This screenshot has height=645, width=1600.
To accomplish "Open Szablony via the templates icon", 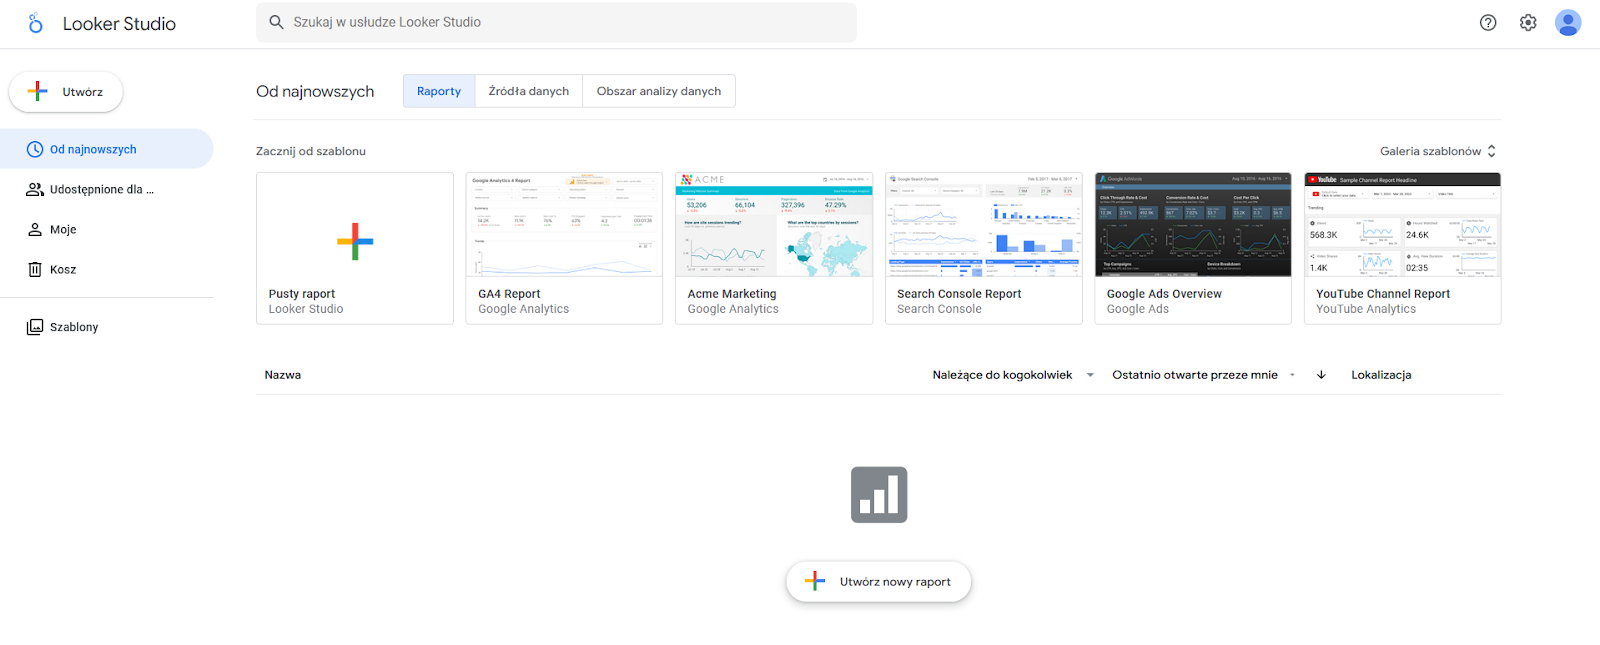I will [x=35, y=327].
